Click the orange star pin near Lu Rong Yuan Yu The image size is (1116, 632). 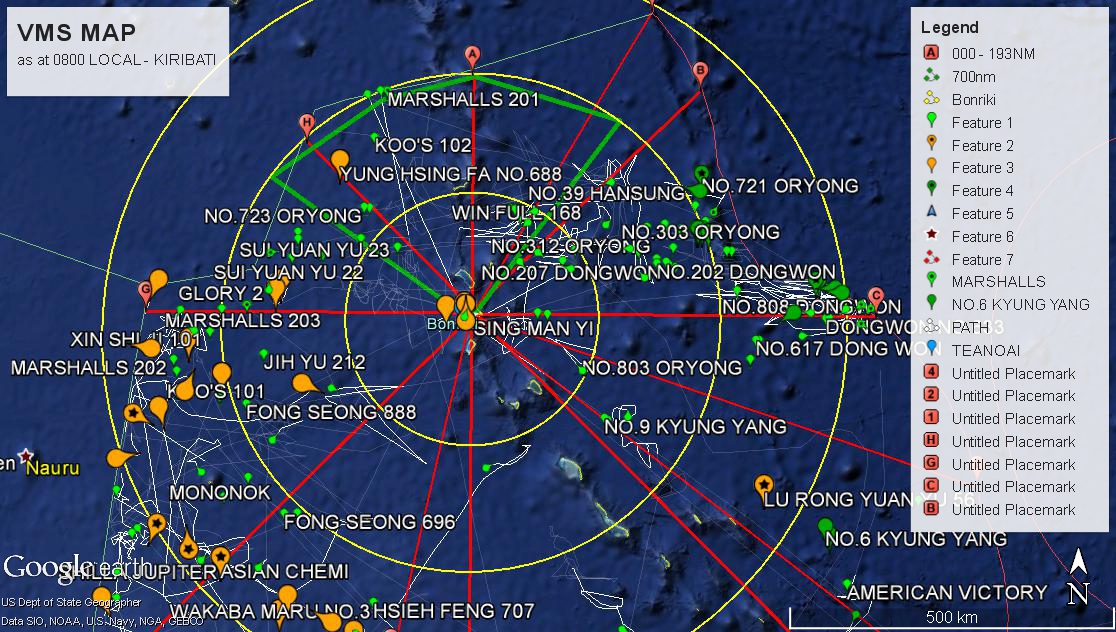(764, 485)
